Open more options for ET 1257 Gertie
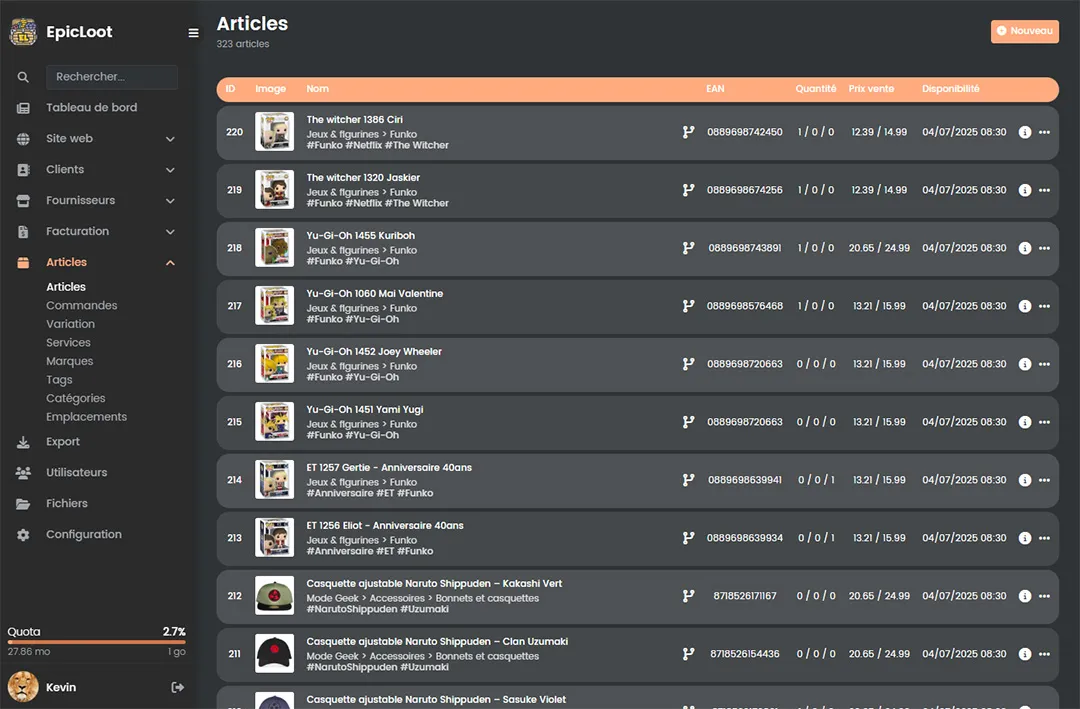The height and width of the screenshot is (709, 1080). pyautogui.click(x=1044, y=480)
